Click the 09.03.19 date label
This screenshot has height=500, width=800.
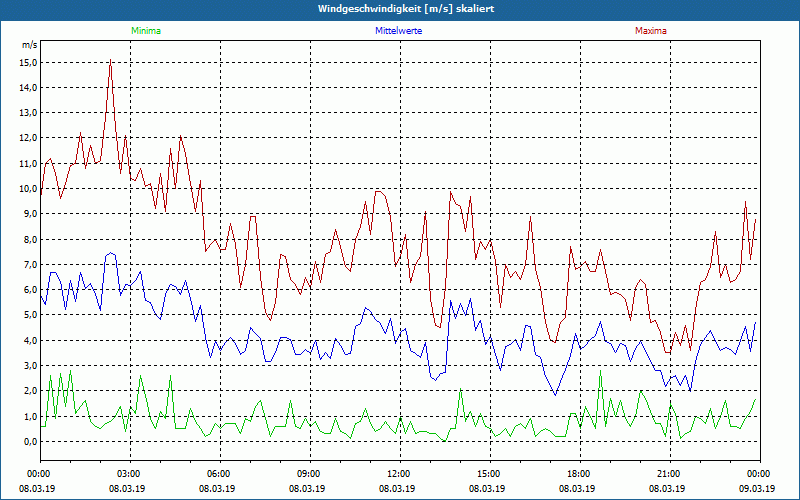click(x=757, y=488)
